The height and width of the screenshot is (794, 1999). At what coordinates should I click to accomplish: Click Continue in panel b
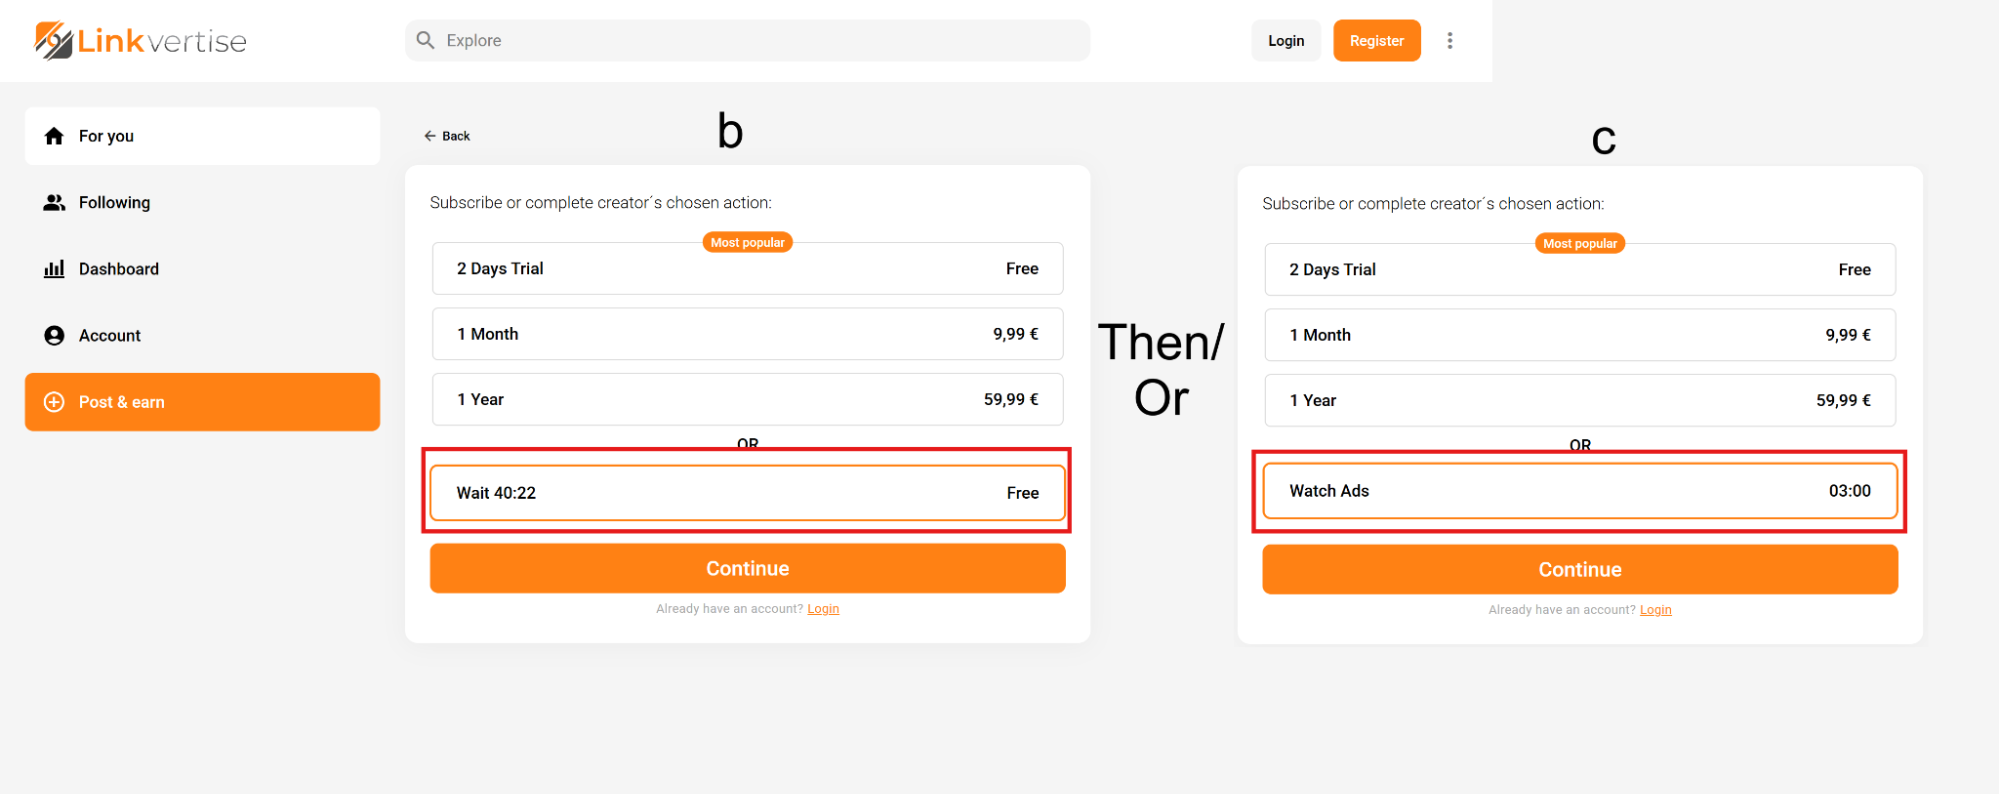click(x=747, y=568)
